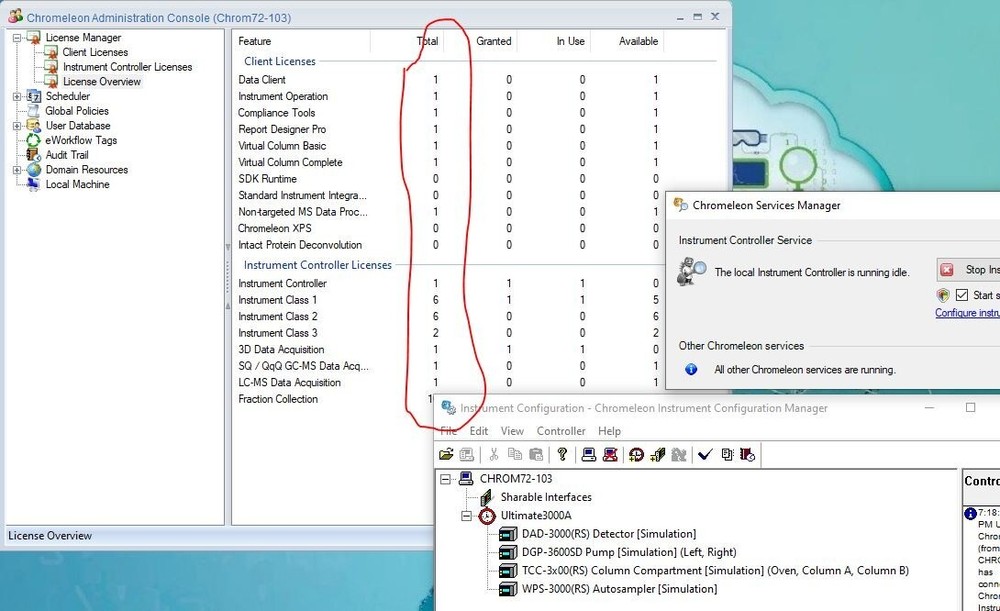Viewport: 1000px width, 611px height.
Task: Expand the User Database tree node
Action: [17, 126]
